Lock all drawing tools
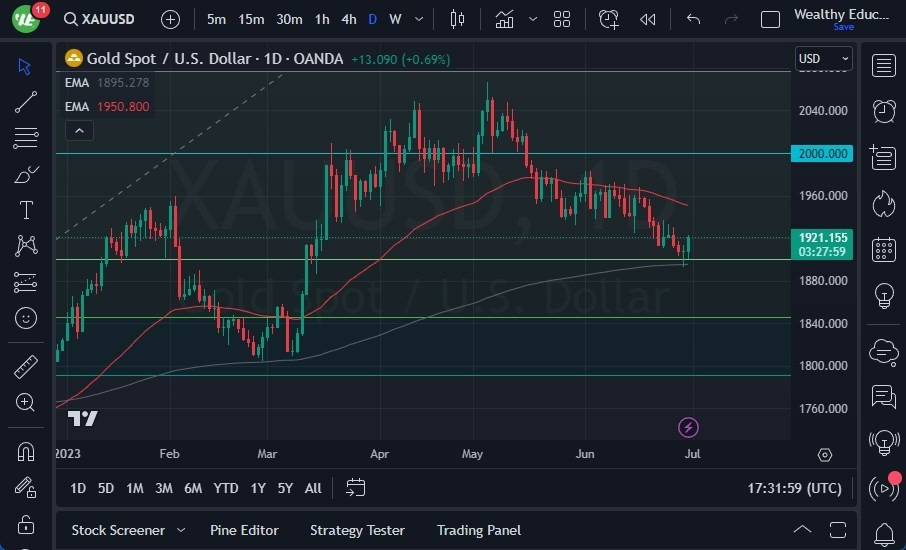Viewport: 906px width, 550px height. [26, 524]
